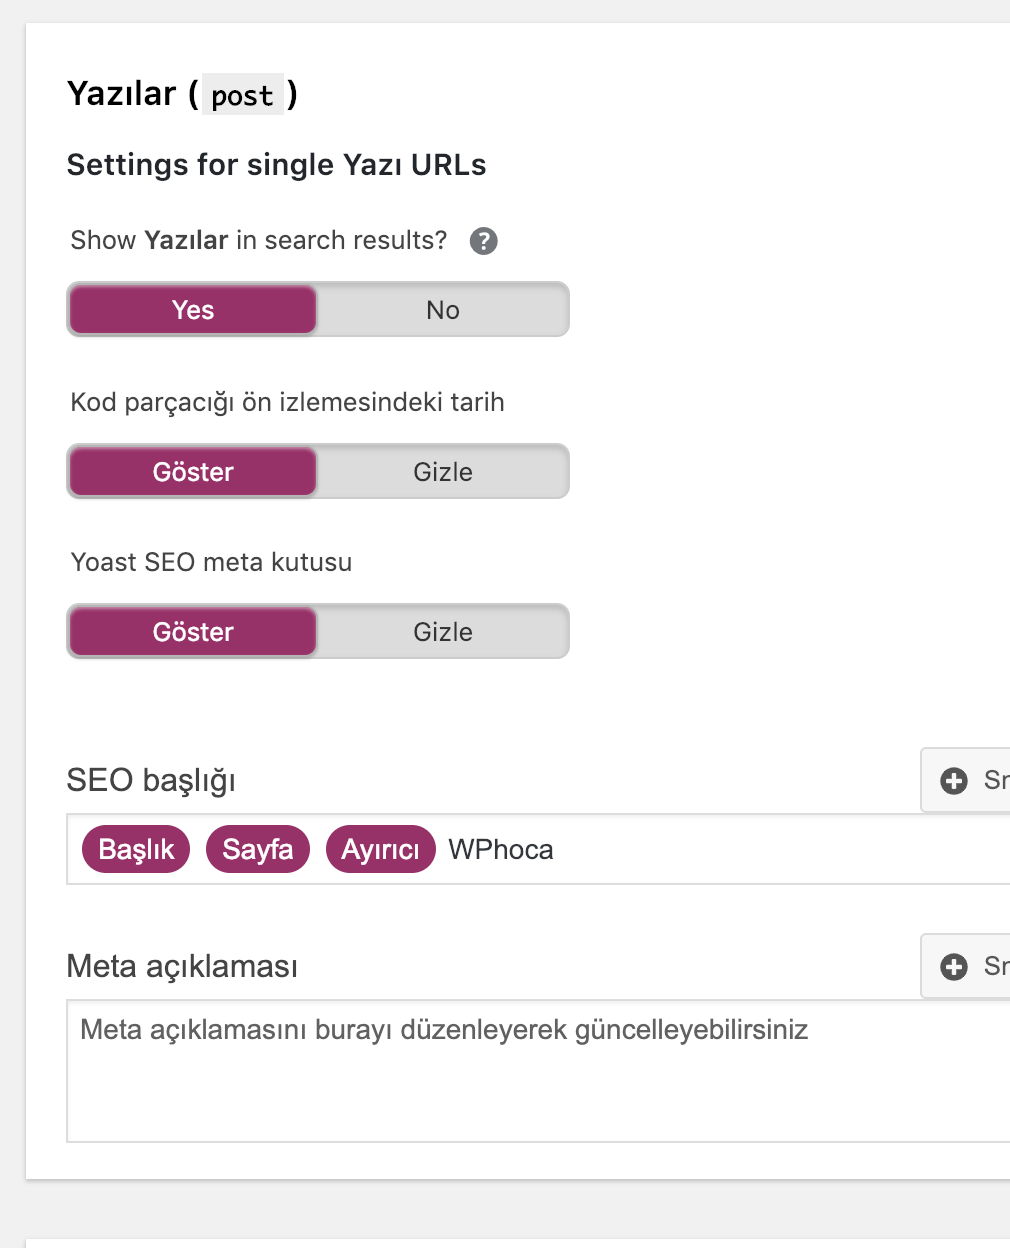Click the Ayırıcı variable tag
This screenshot has height=1248, width=1010.
(x=381, y=849)
